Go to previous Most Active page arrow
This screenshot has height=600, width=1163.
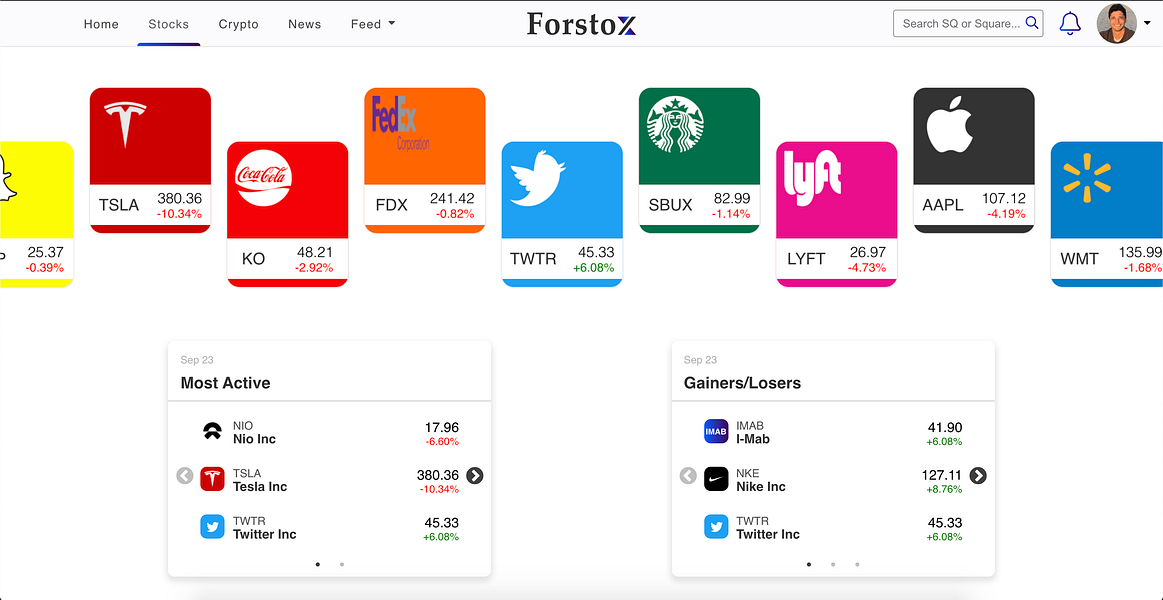point(185,475)
